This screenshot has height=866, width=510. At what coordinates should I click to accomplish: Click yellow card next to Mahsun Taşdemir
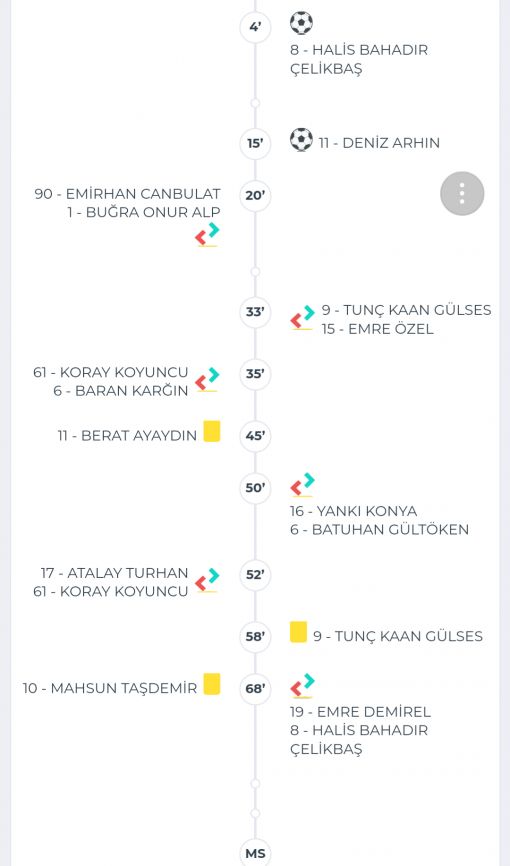coord(212,684)
